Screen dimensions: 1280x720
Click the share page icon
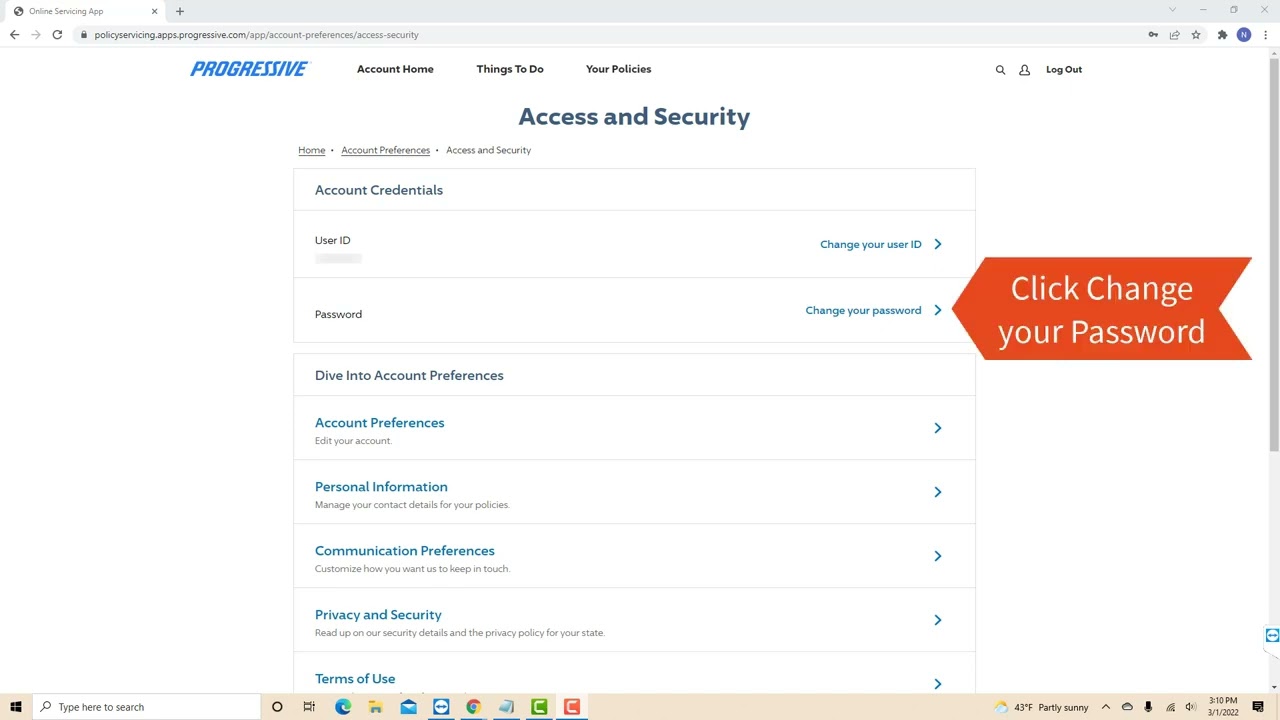coord(1175,35)
